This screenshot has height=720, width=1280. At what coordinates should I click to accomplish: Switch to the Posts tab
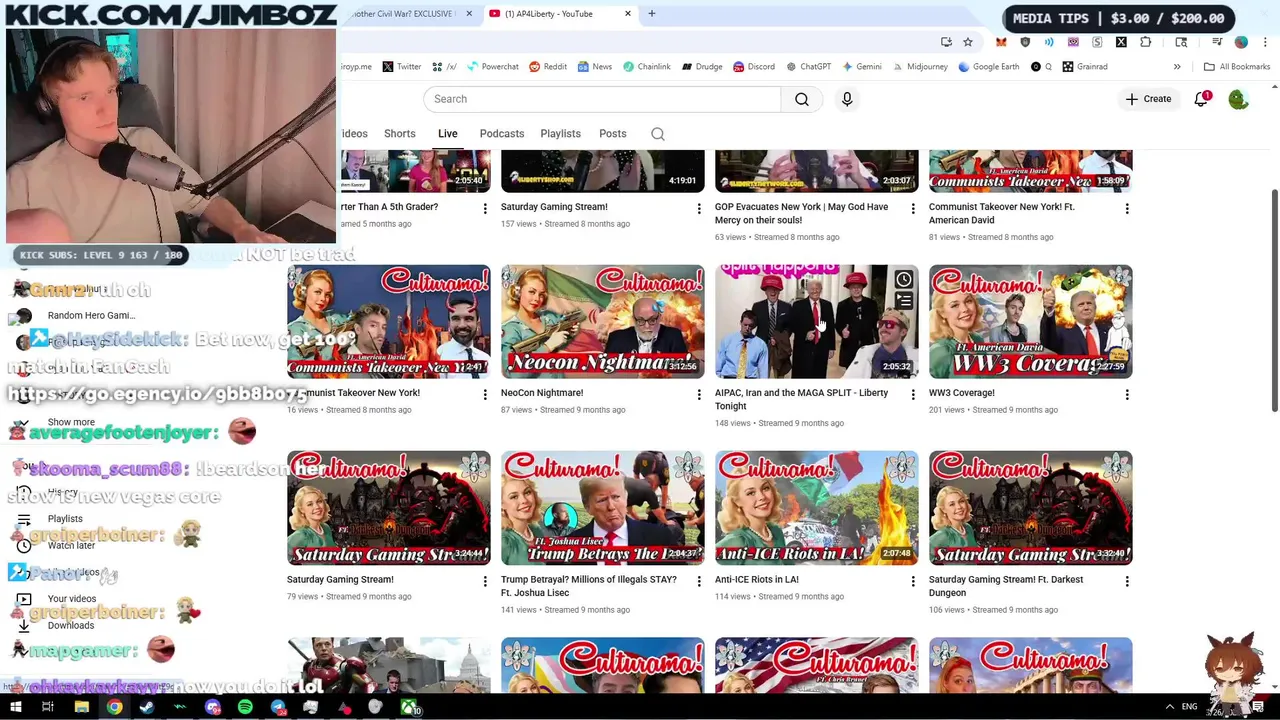[612, 134]
